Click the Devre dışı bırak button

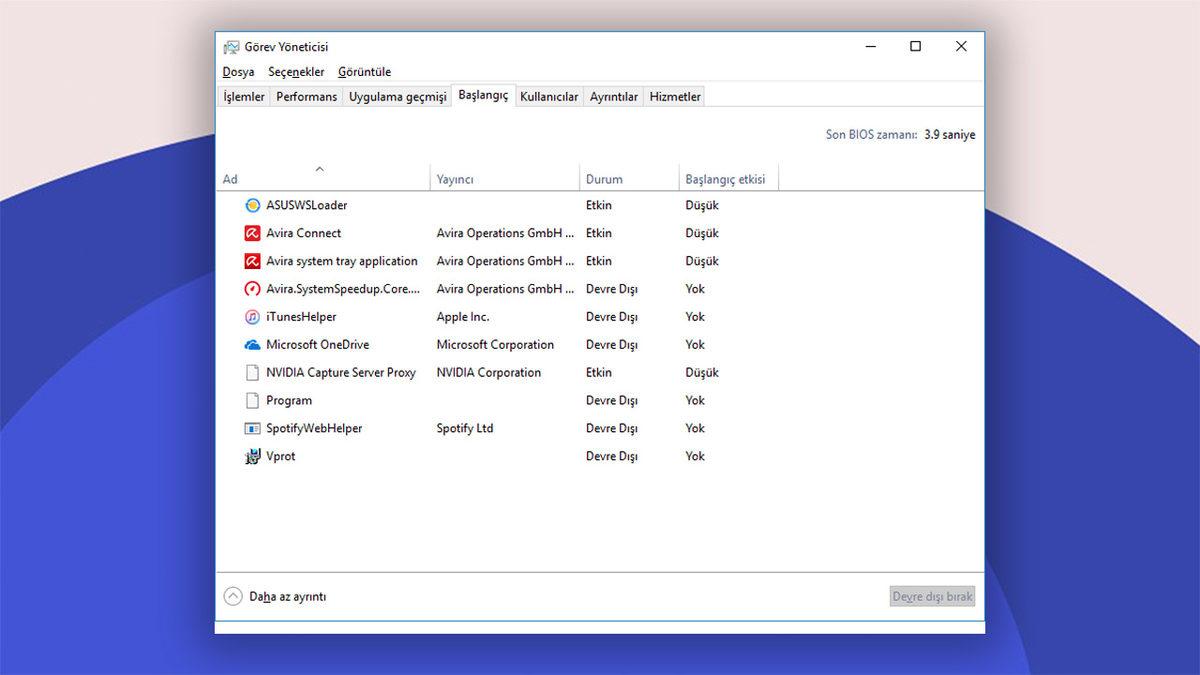932,596
